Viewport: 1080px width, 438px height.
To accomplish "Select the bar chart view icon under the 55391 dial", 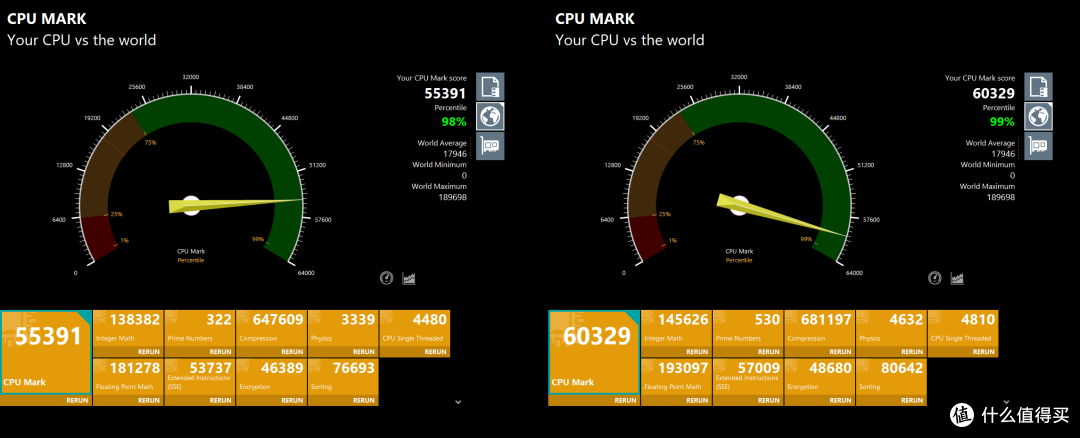I will pyautogui.click(x=409, y=278).
